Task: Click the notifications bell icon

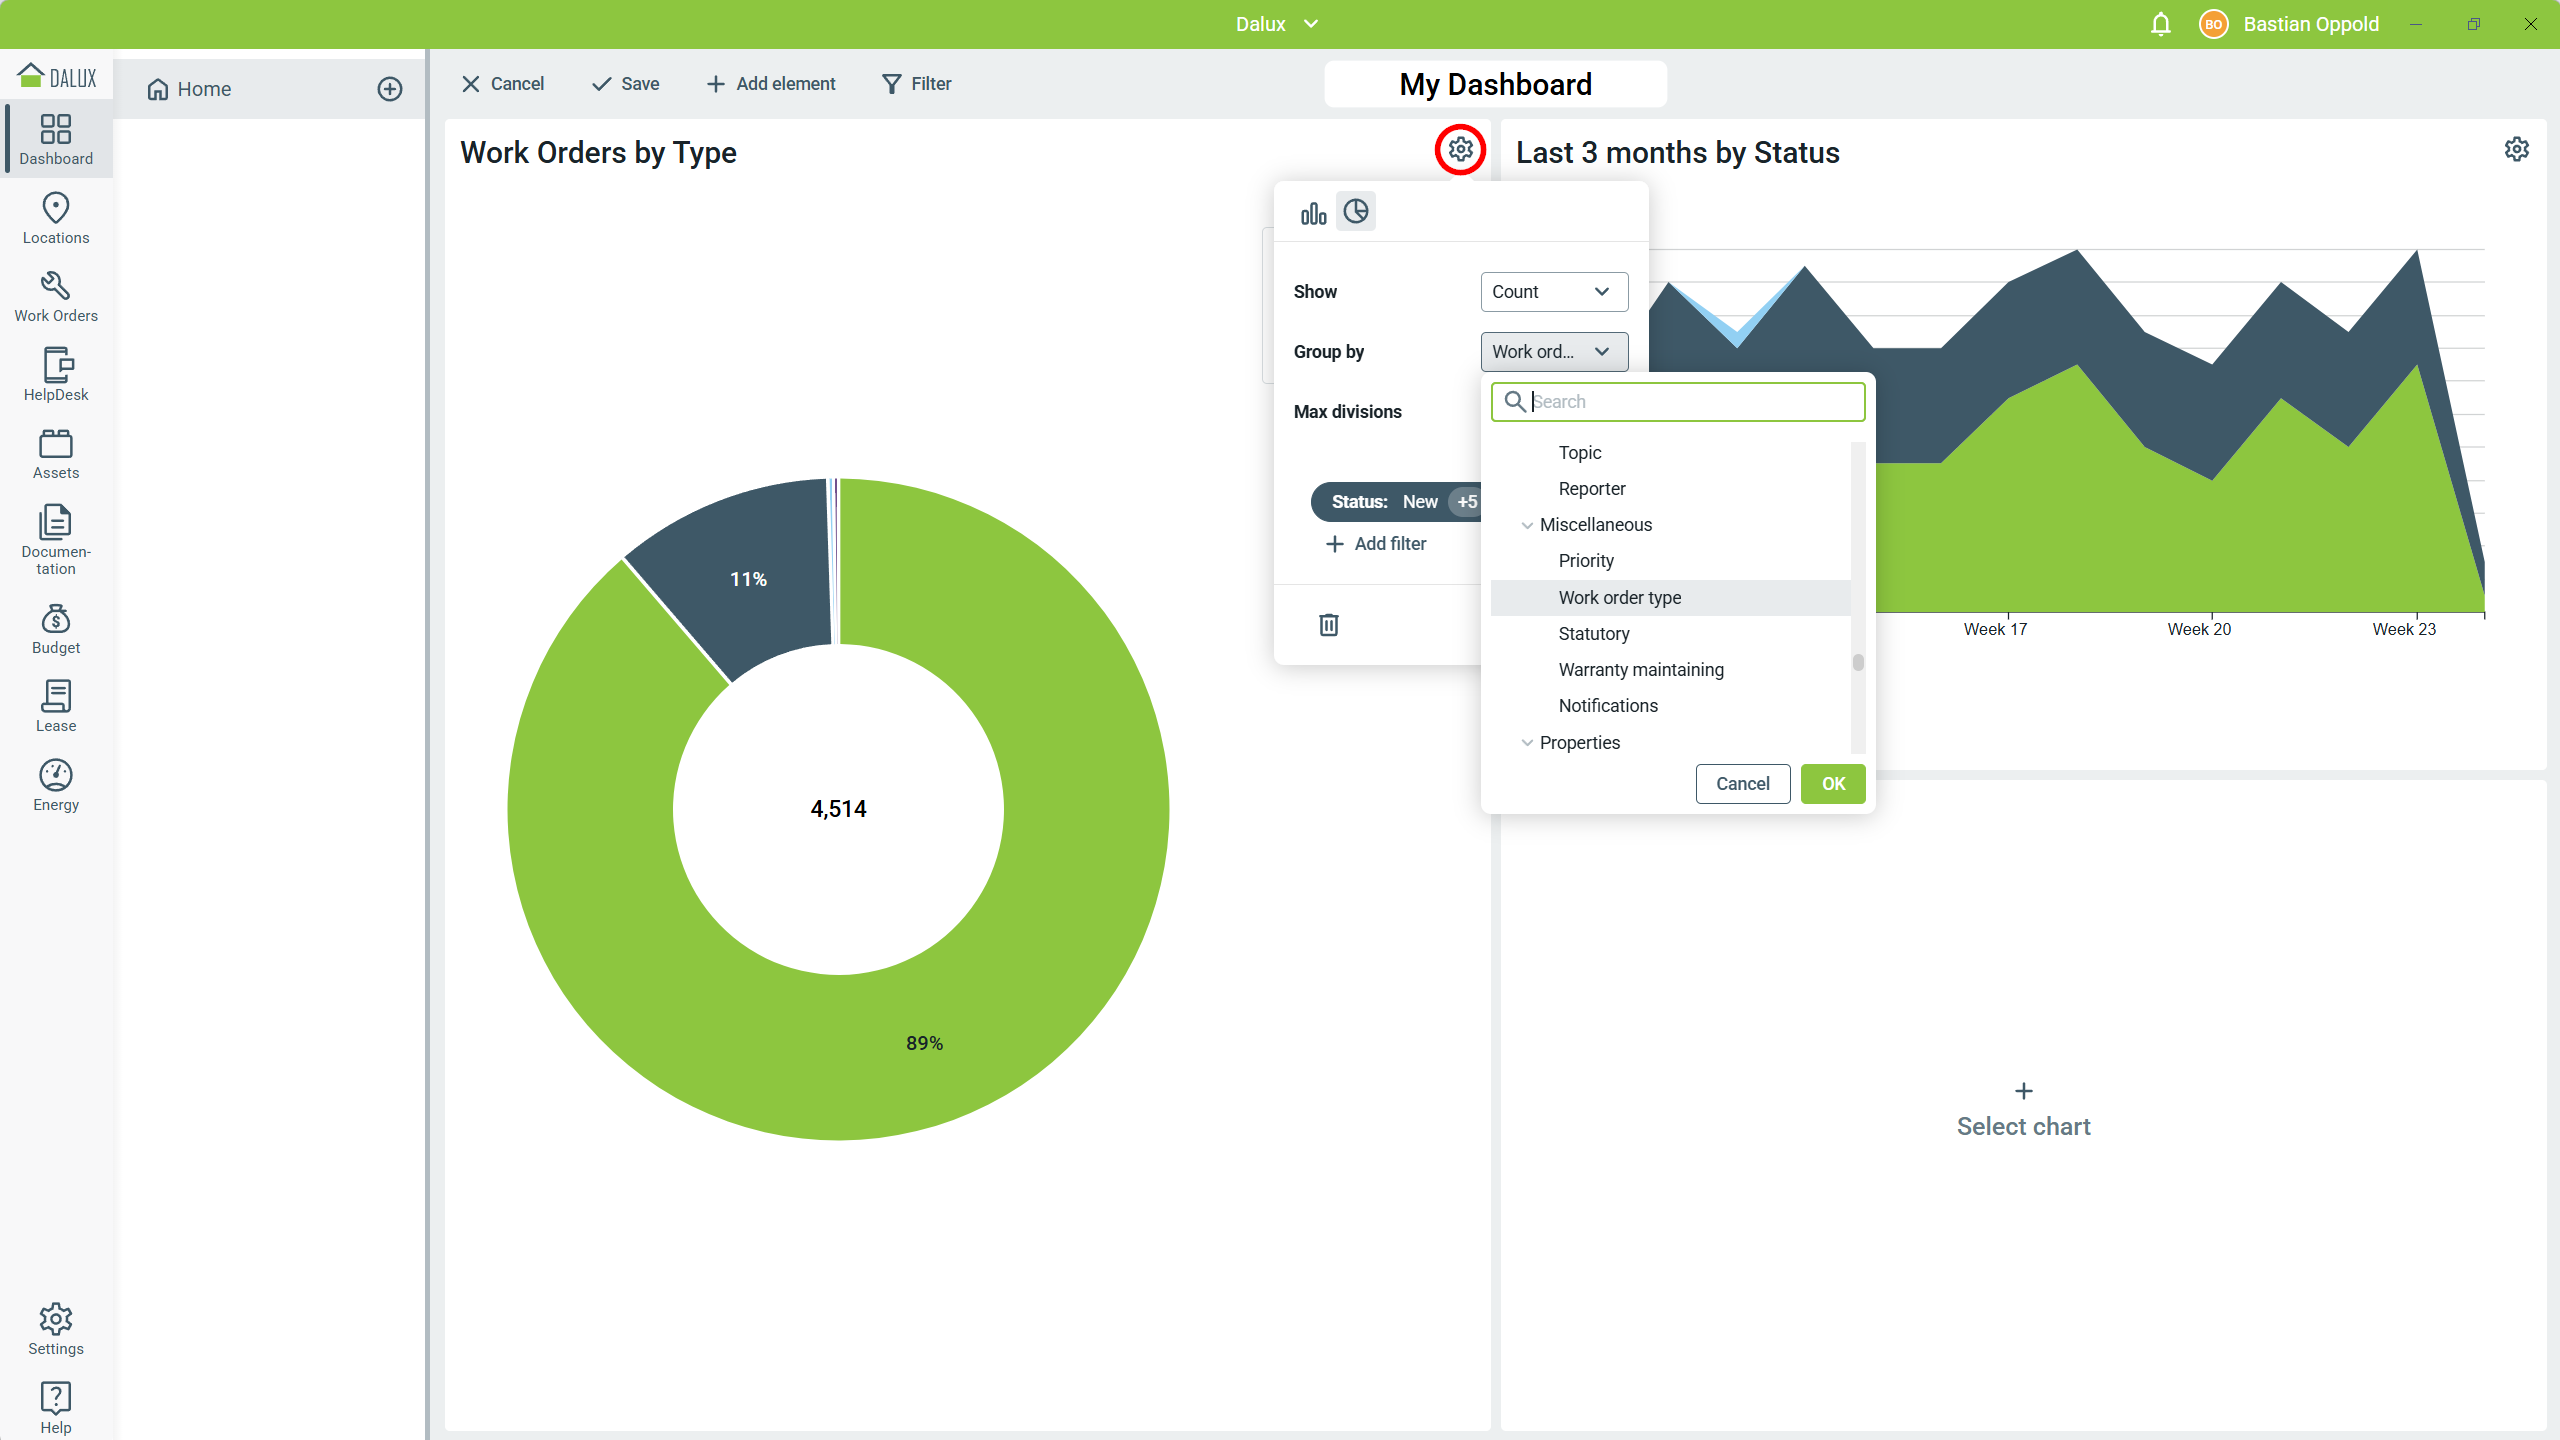Action: 2160,24
